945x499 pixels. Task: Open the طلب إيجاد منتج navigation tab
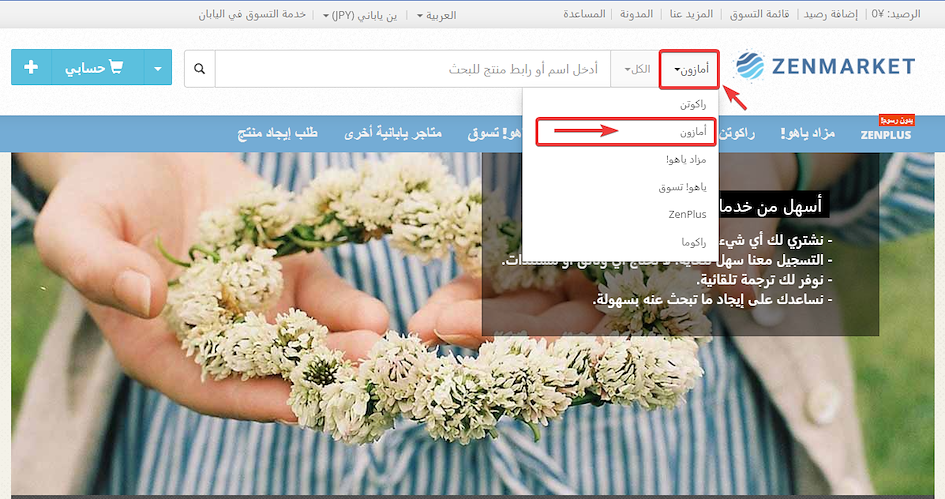(x=277, y=133)
